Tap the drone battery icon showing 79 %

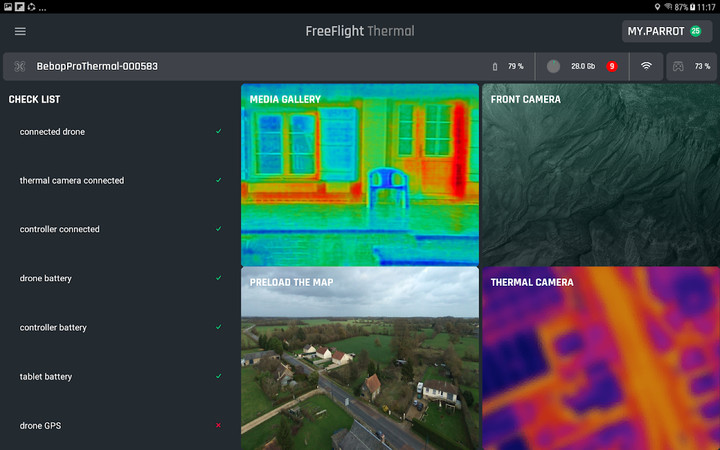click(x=495, y=67)
